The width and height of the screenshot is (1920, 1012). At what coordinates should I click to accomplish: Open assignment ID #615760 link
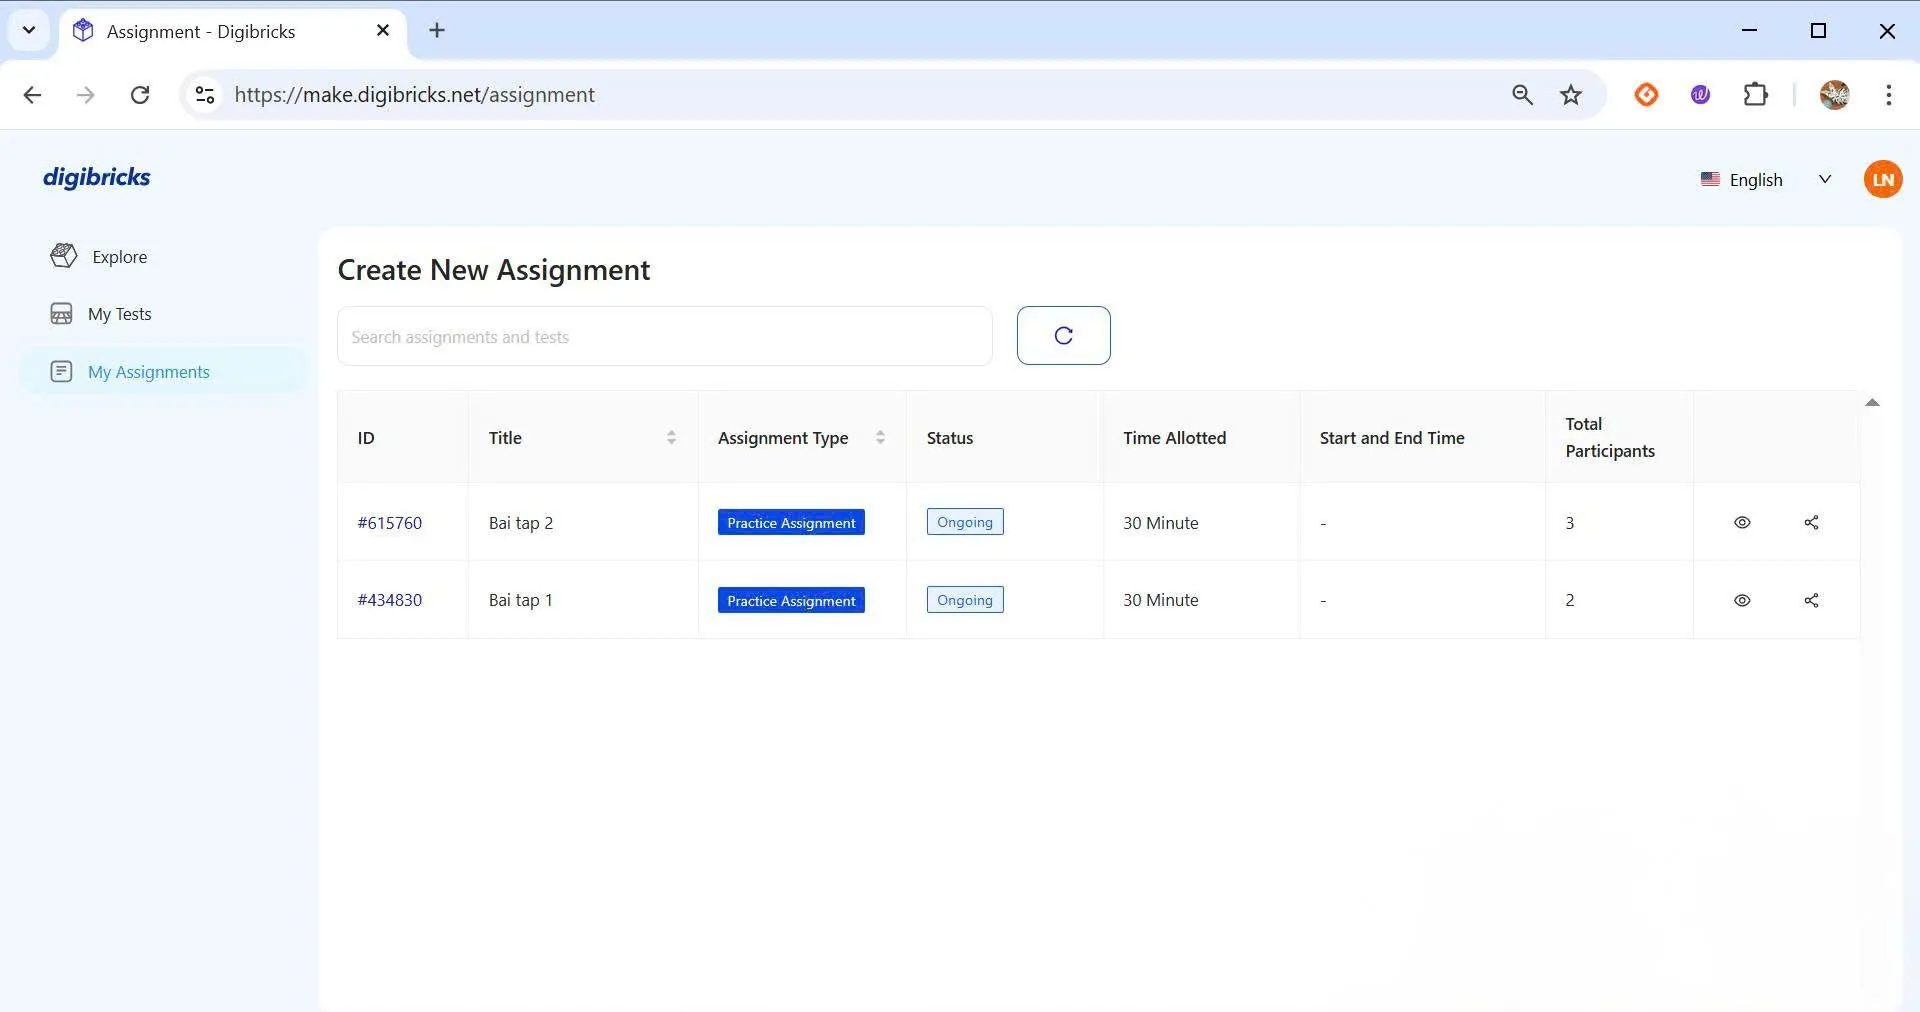pos(390,523)
